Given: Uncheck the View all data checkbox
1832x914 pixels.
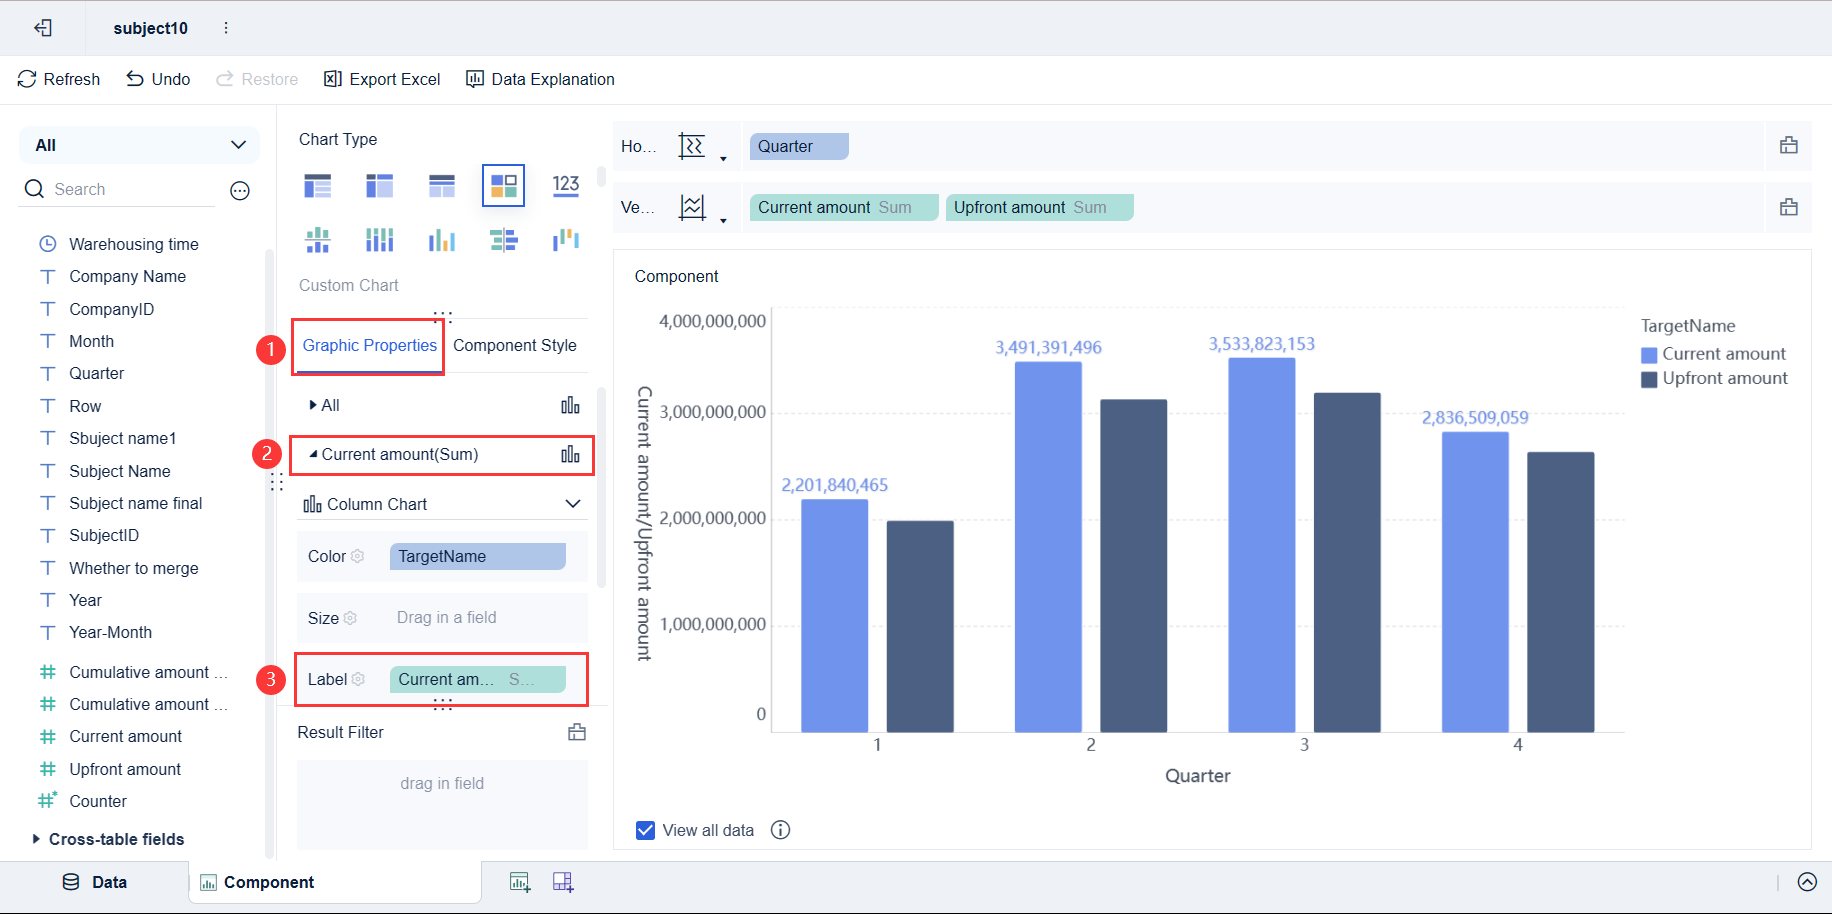Looking at the screenshot, I should point(645,830).
